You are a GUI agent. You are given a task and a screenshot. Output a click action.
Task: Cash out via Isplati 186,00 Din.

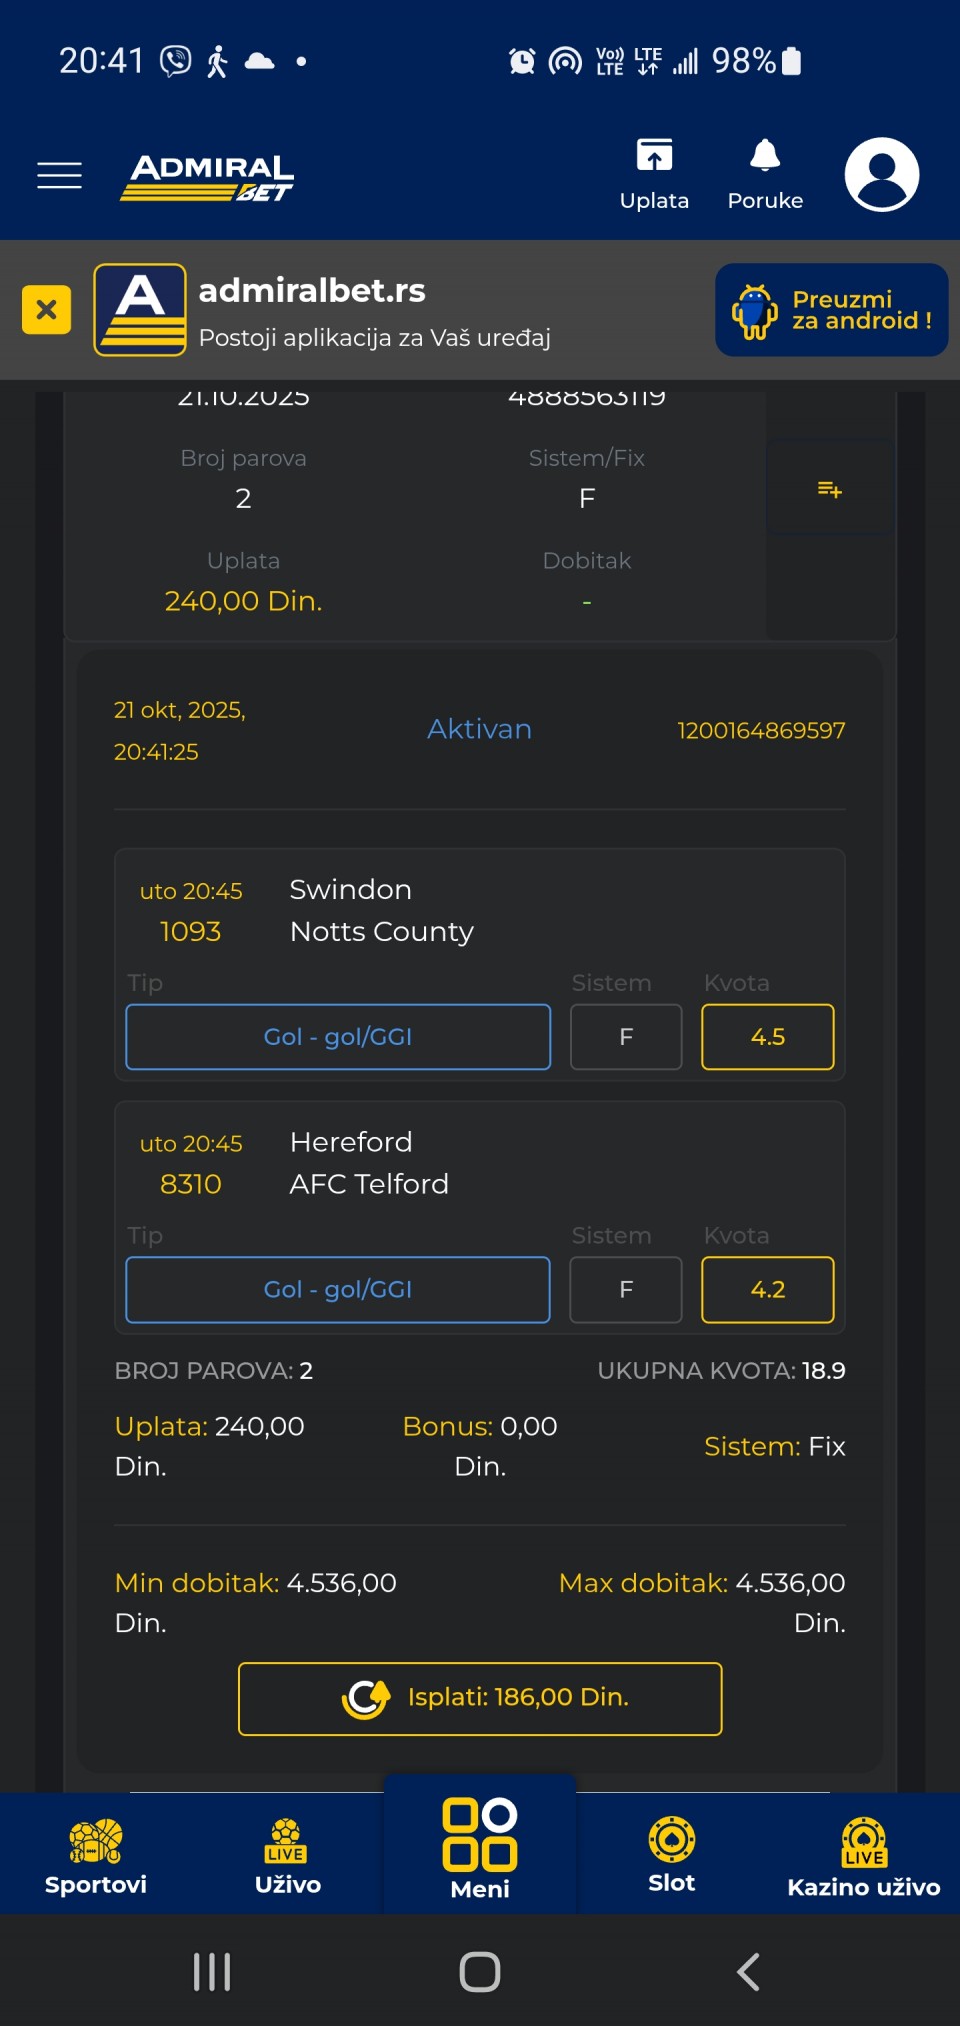tap(480, 1698)
